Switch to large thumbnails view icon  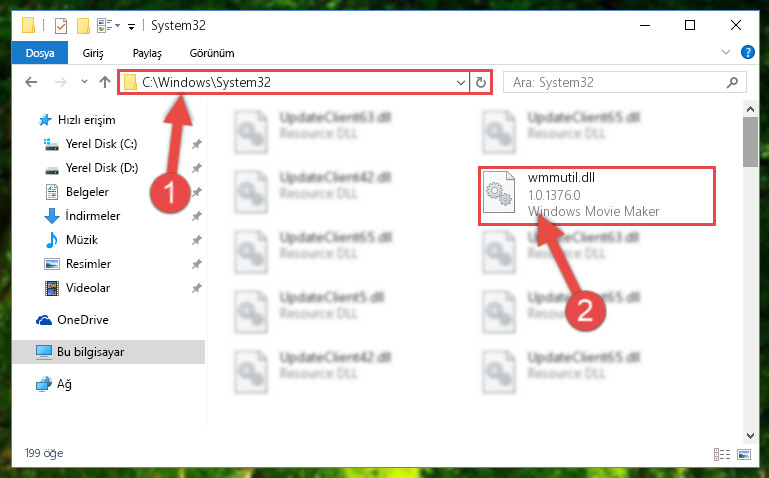(743, 454)
